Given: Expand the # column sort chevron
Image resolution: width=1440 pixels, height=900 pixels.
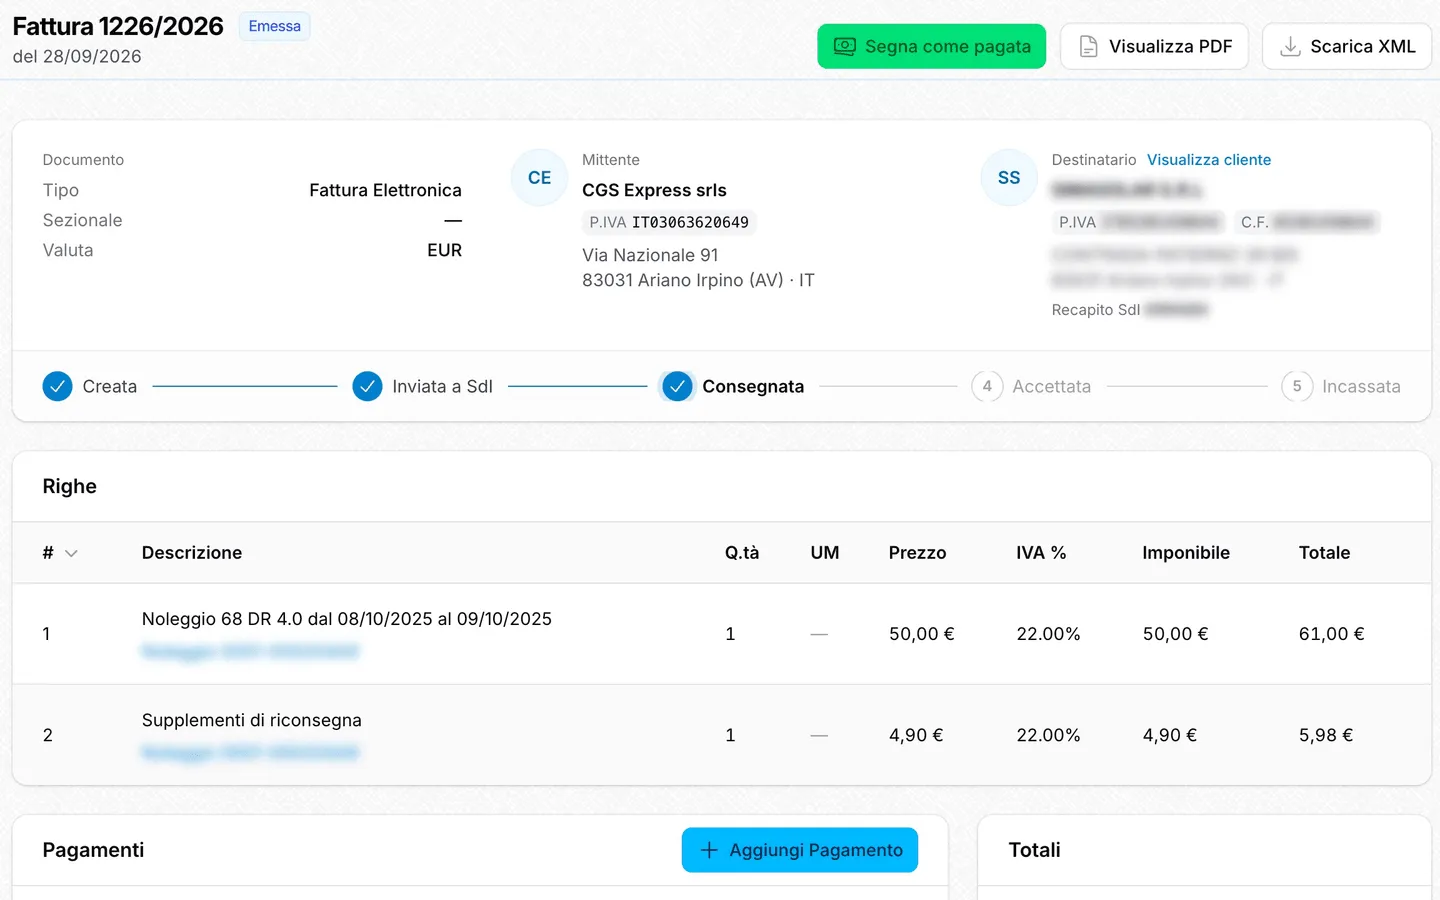Looking at the screenshot, I should point(71,553).
